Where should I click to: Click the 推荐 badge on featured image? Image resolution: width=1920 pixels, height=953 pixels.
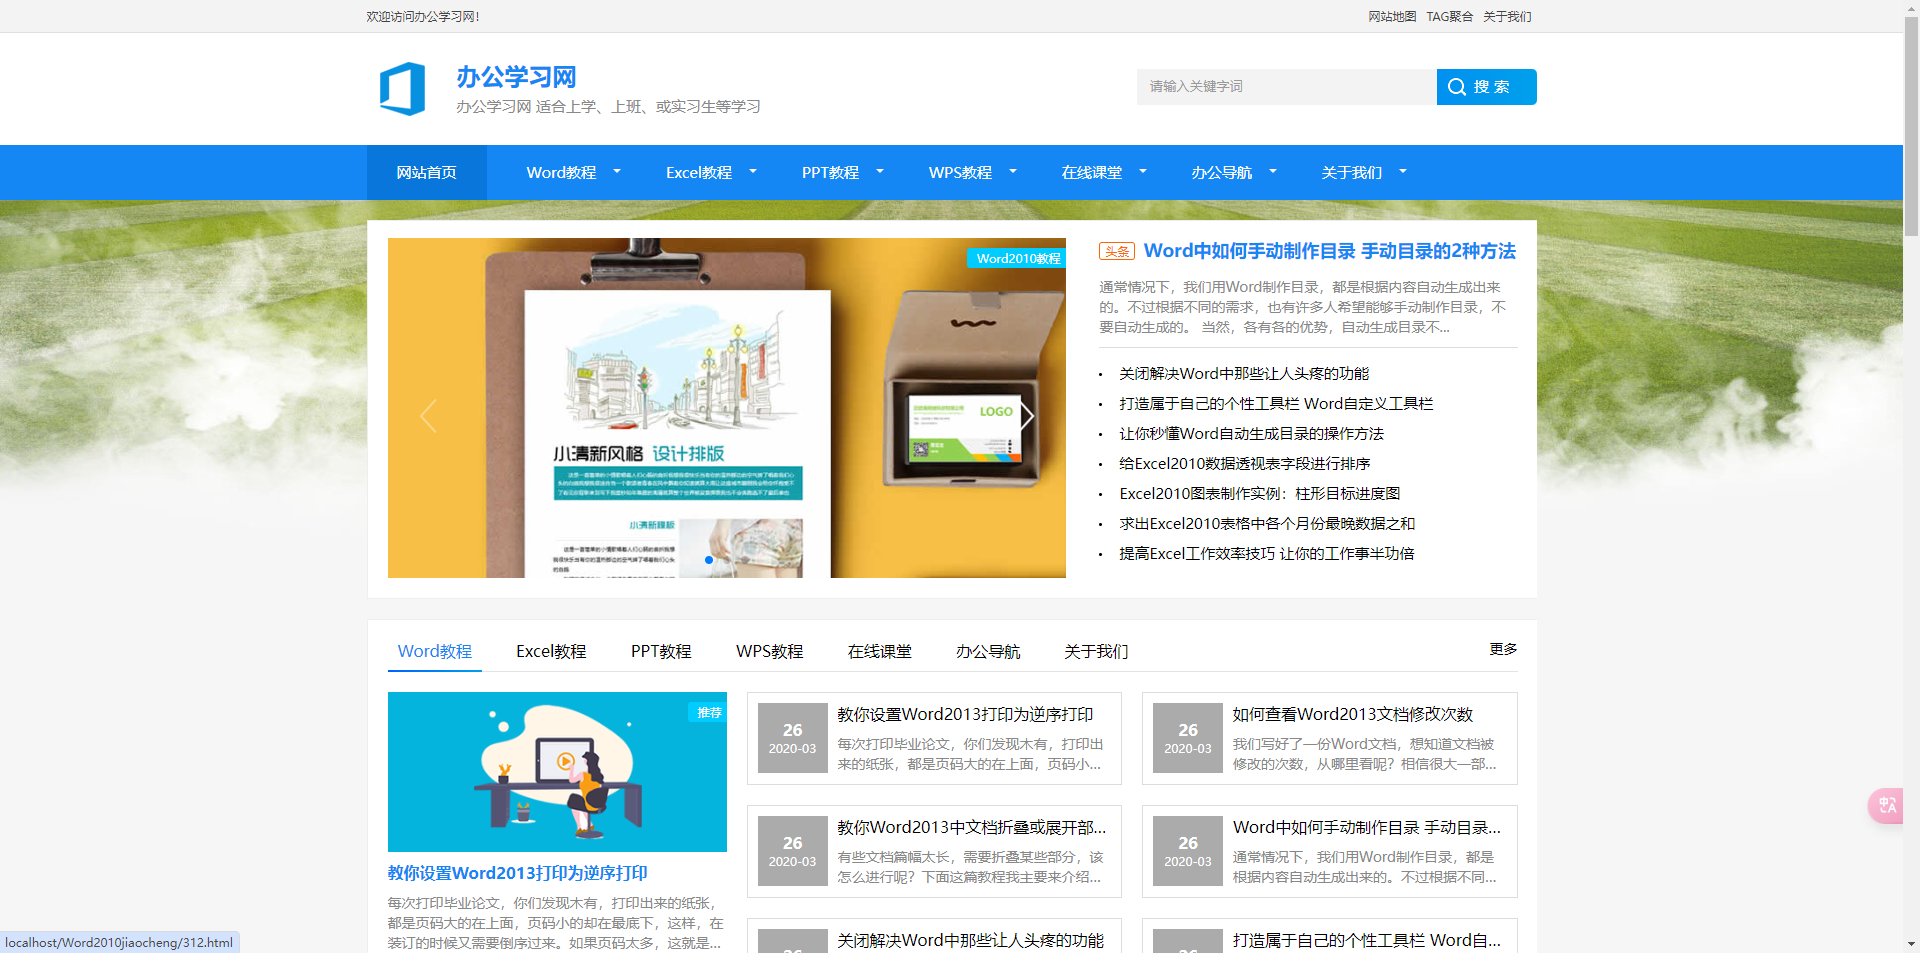point(708,712)
